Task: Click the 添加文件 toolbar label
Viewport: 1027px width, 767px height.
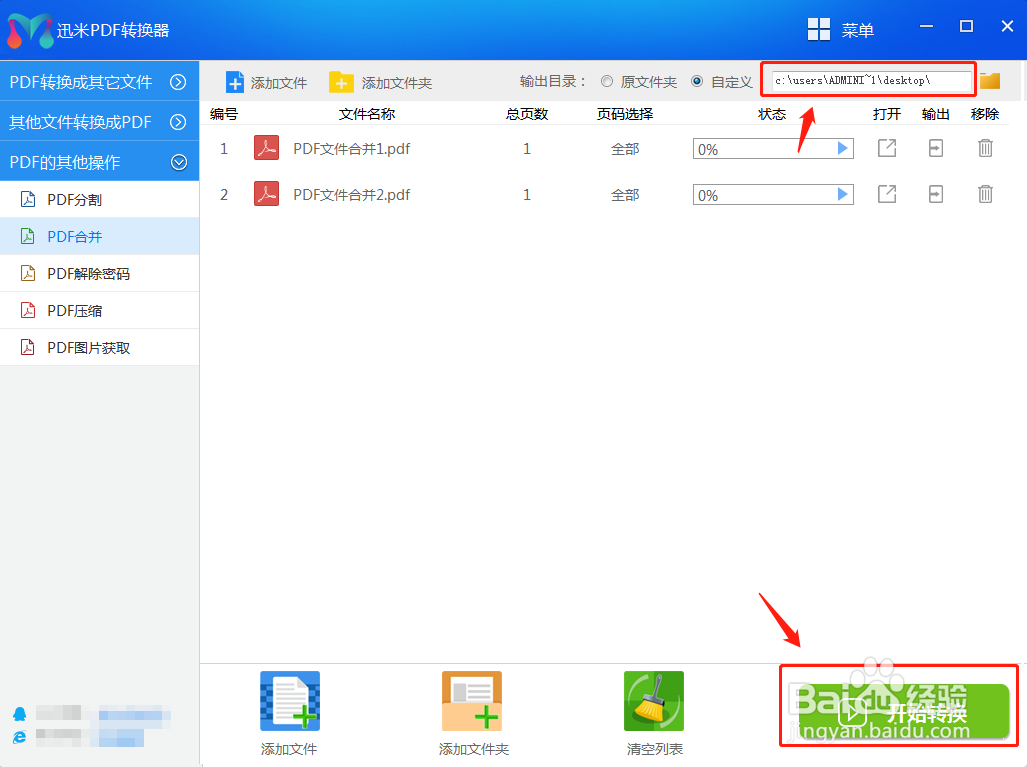Action: pos(279,83)
